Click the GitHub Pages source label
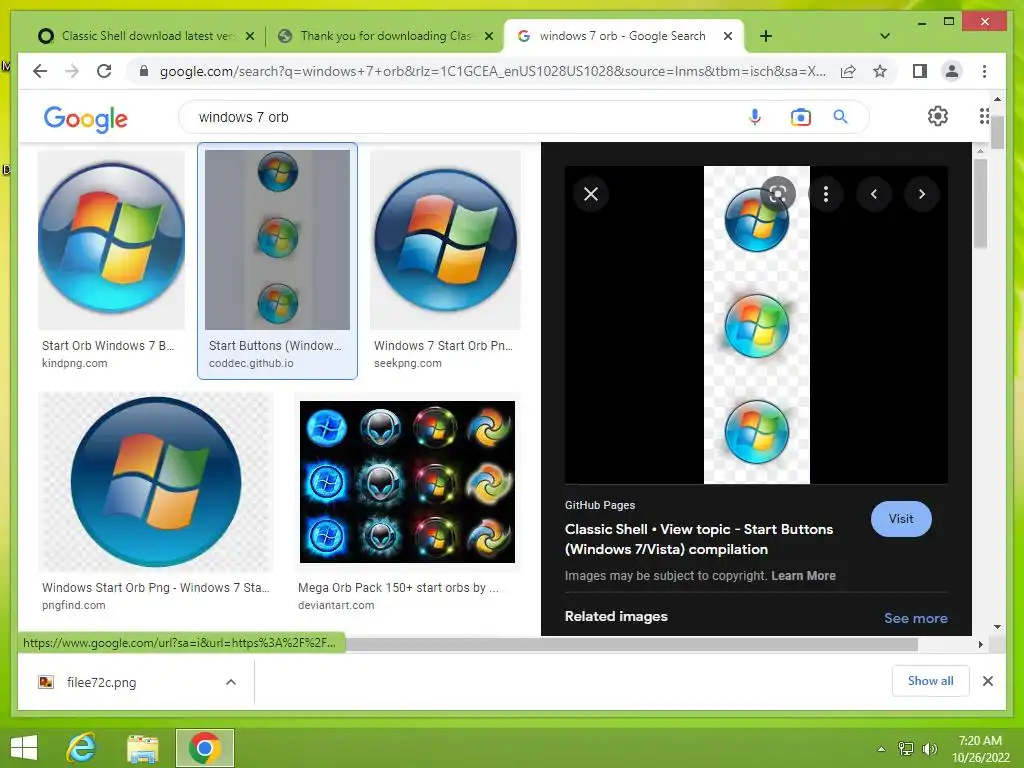 (x=600, y=505)
